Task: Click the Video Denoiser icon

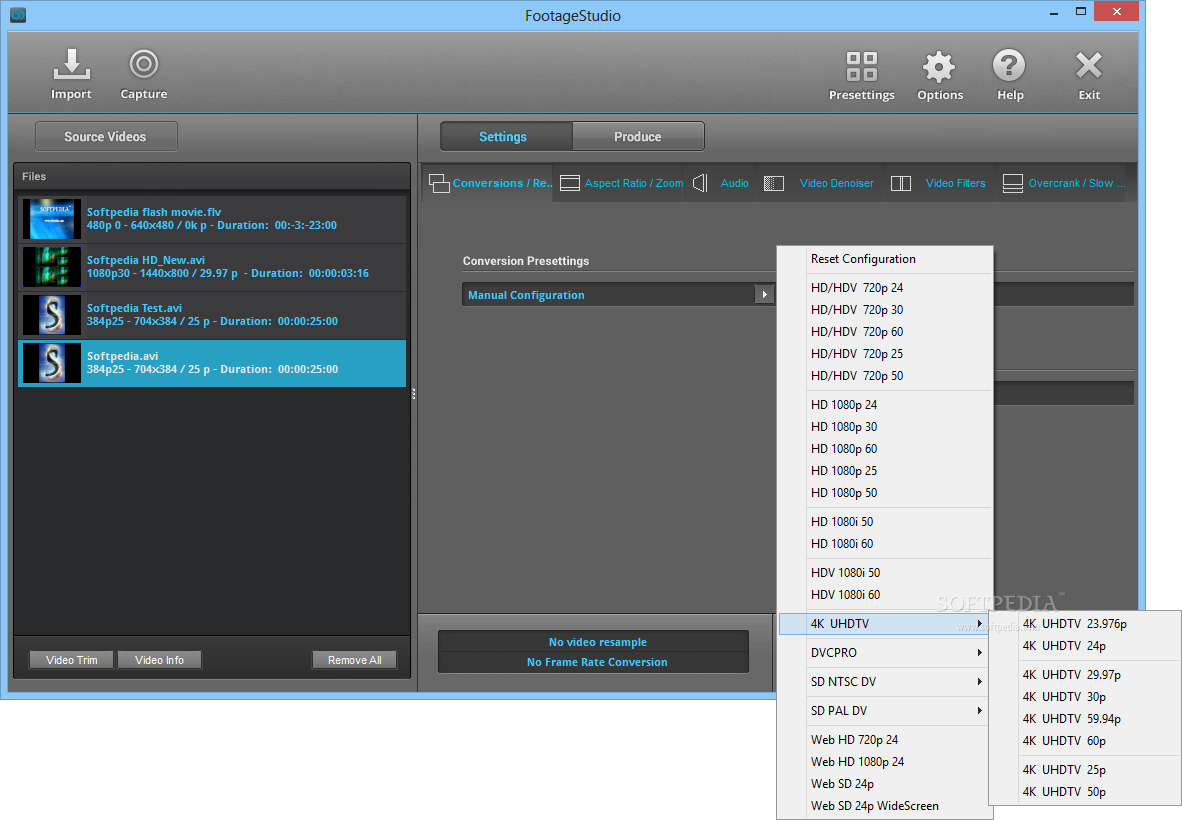Action: (773, 183)
